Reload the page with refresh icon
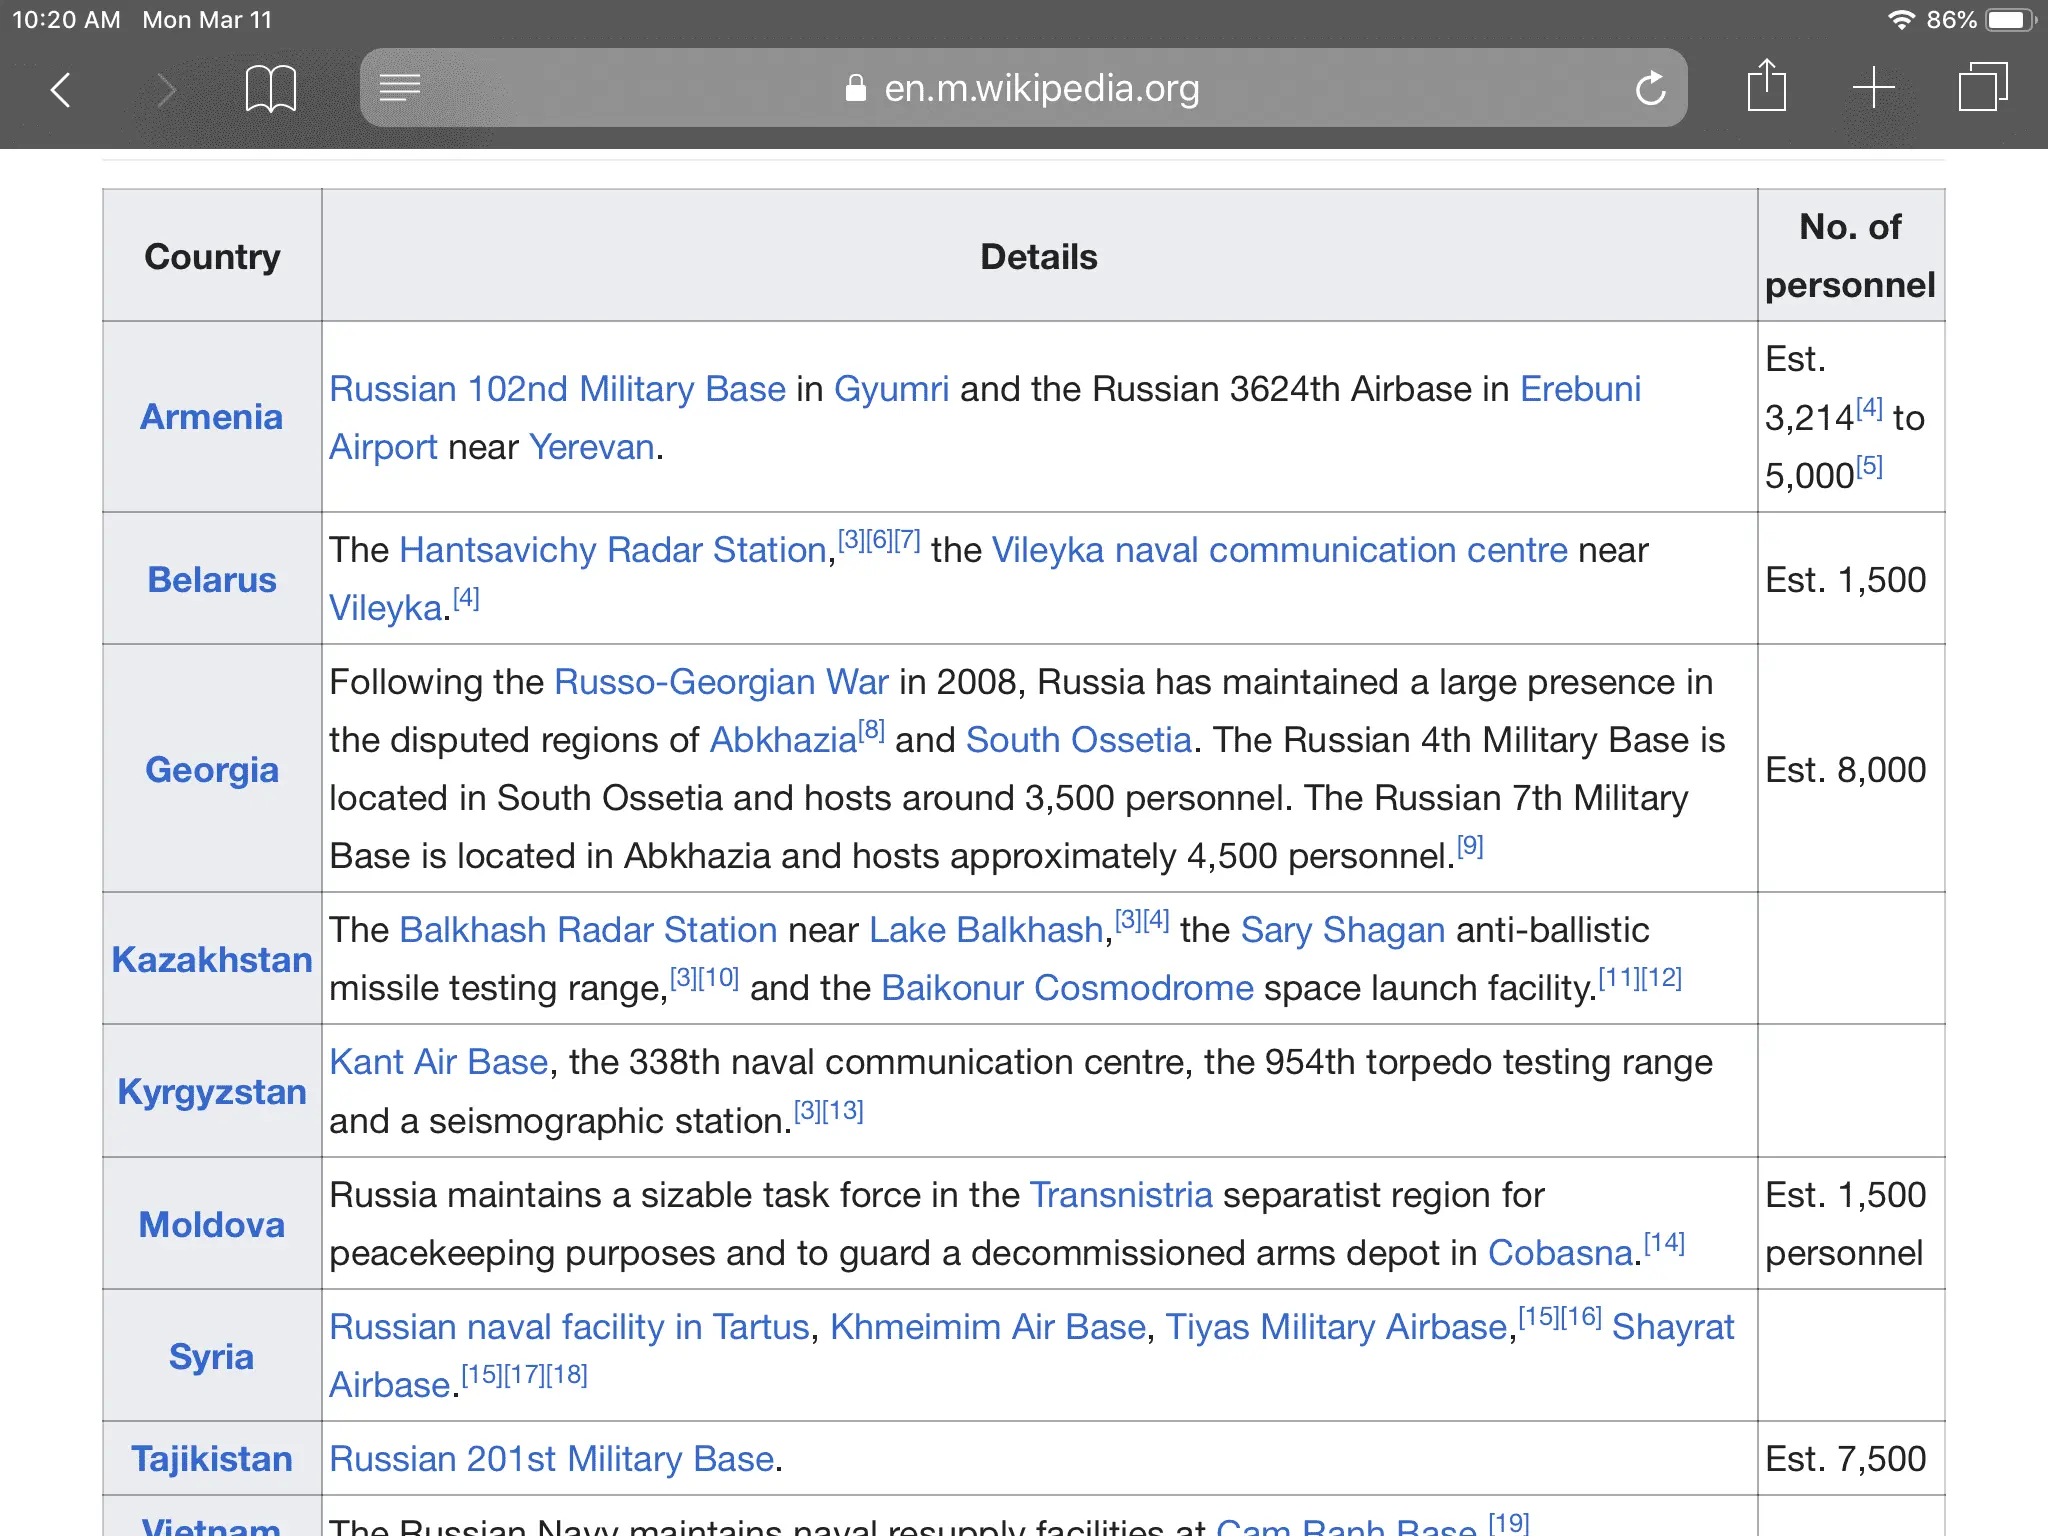This screenshot has width=2048, height=1536. coord(1650,89)
